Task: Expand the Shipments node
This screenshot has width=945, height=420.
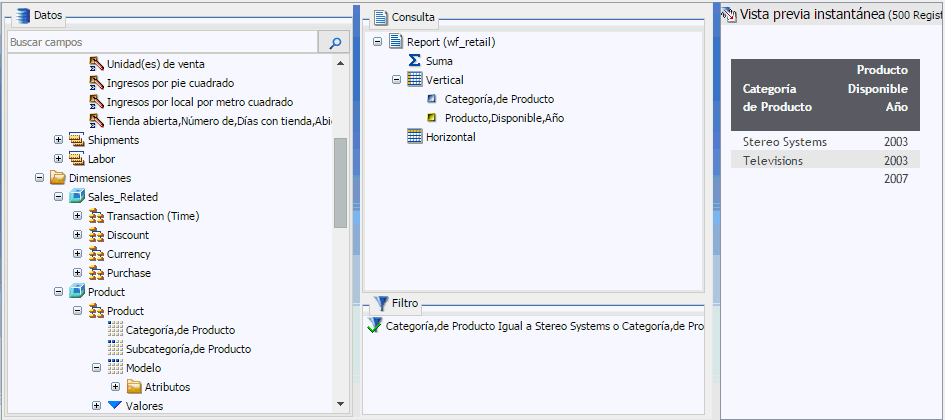Action: (58, 140)
